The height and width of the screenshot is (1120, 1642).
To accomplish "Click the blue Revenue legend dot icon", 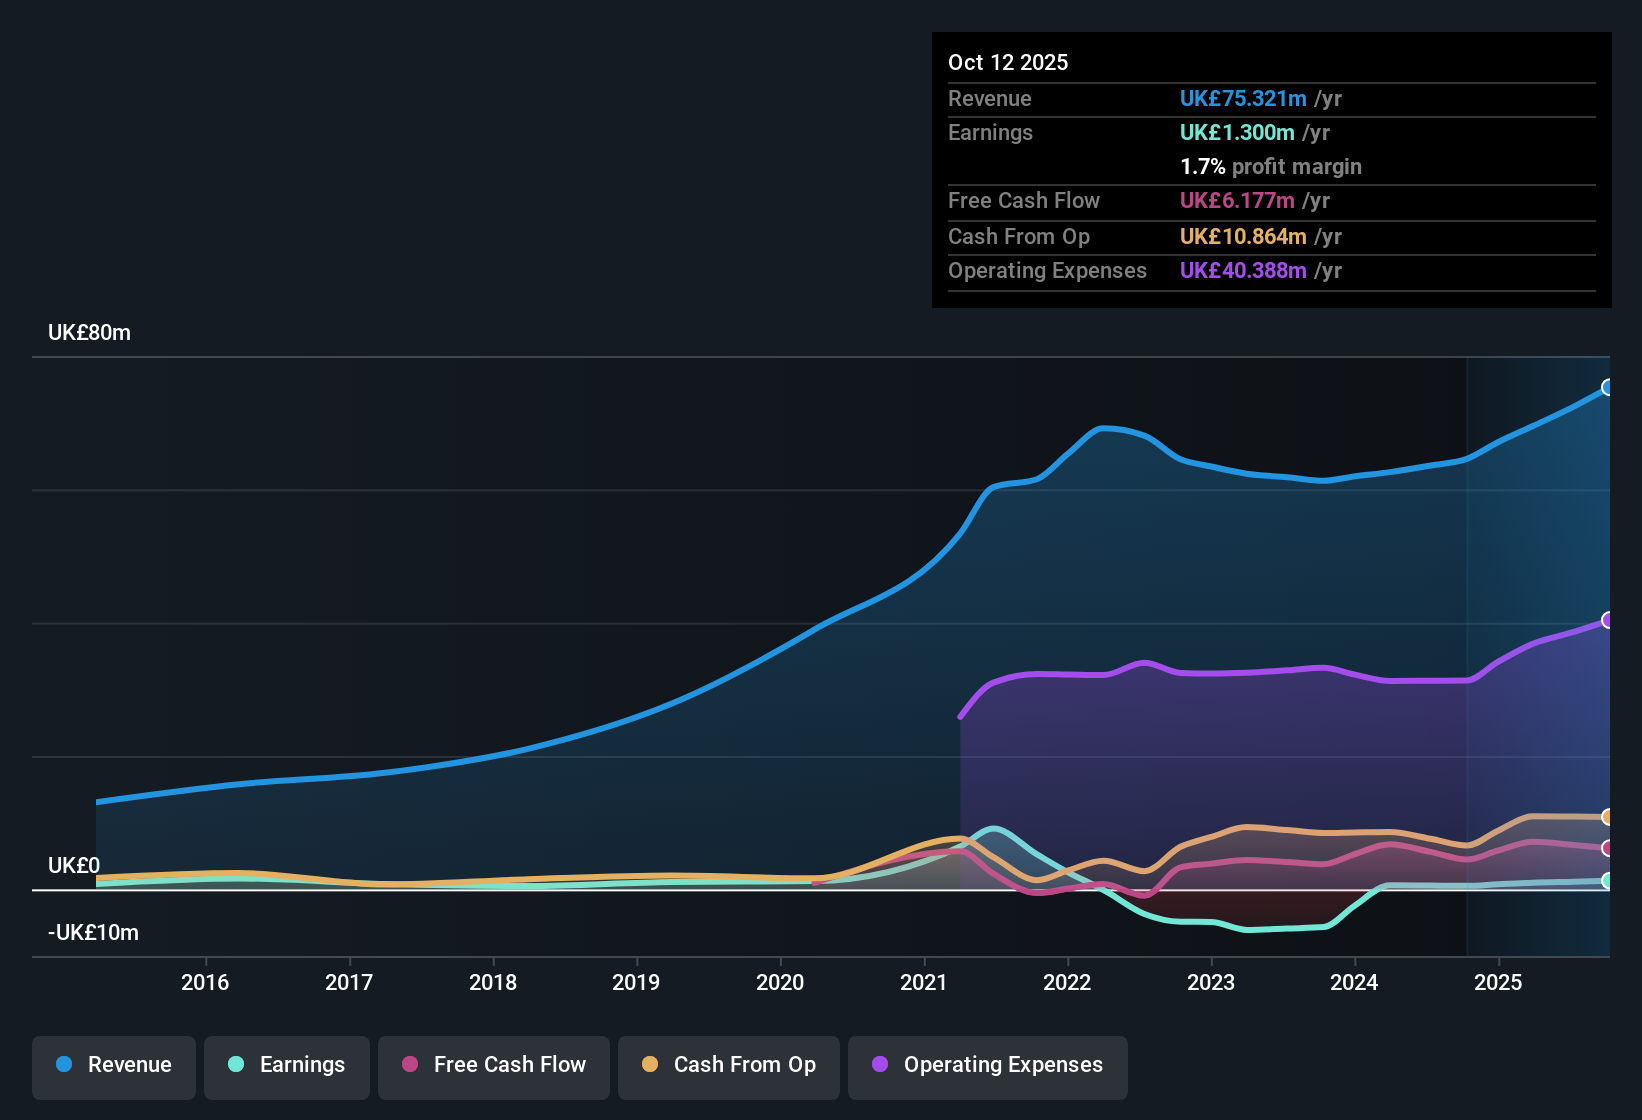I will [x=63, y=1065].
